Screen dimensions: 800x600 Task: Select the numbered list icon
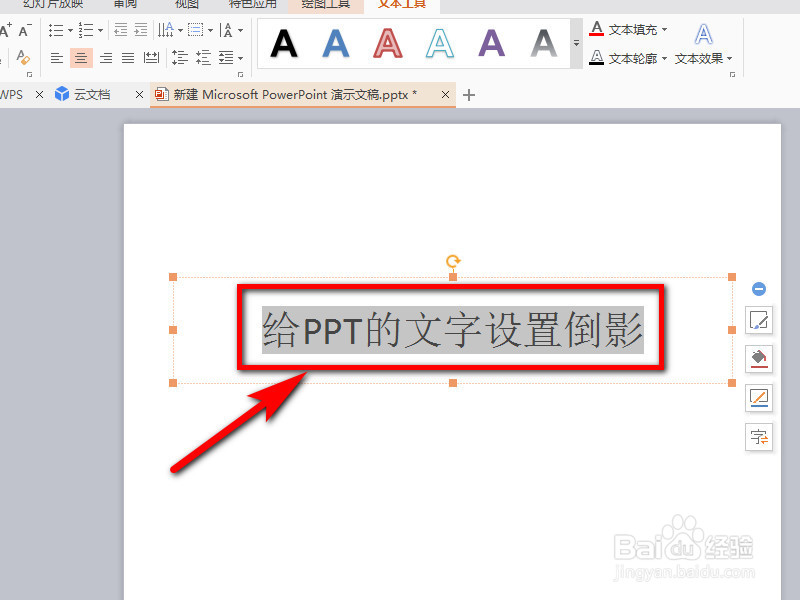point(84,29)
